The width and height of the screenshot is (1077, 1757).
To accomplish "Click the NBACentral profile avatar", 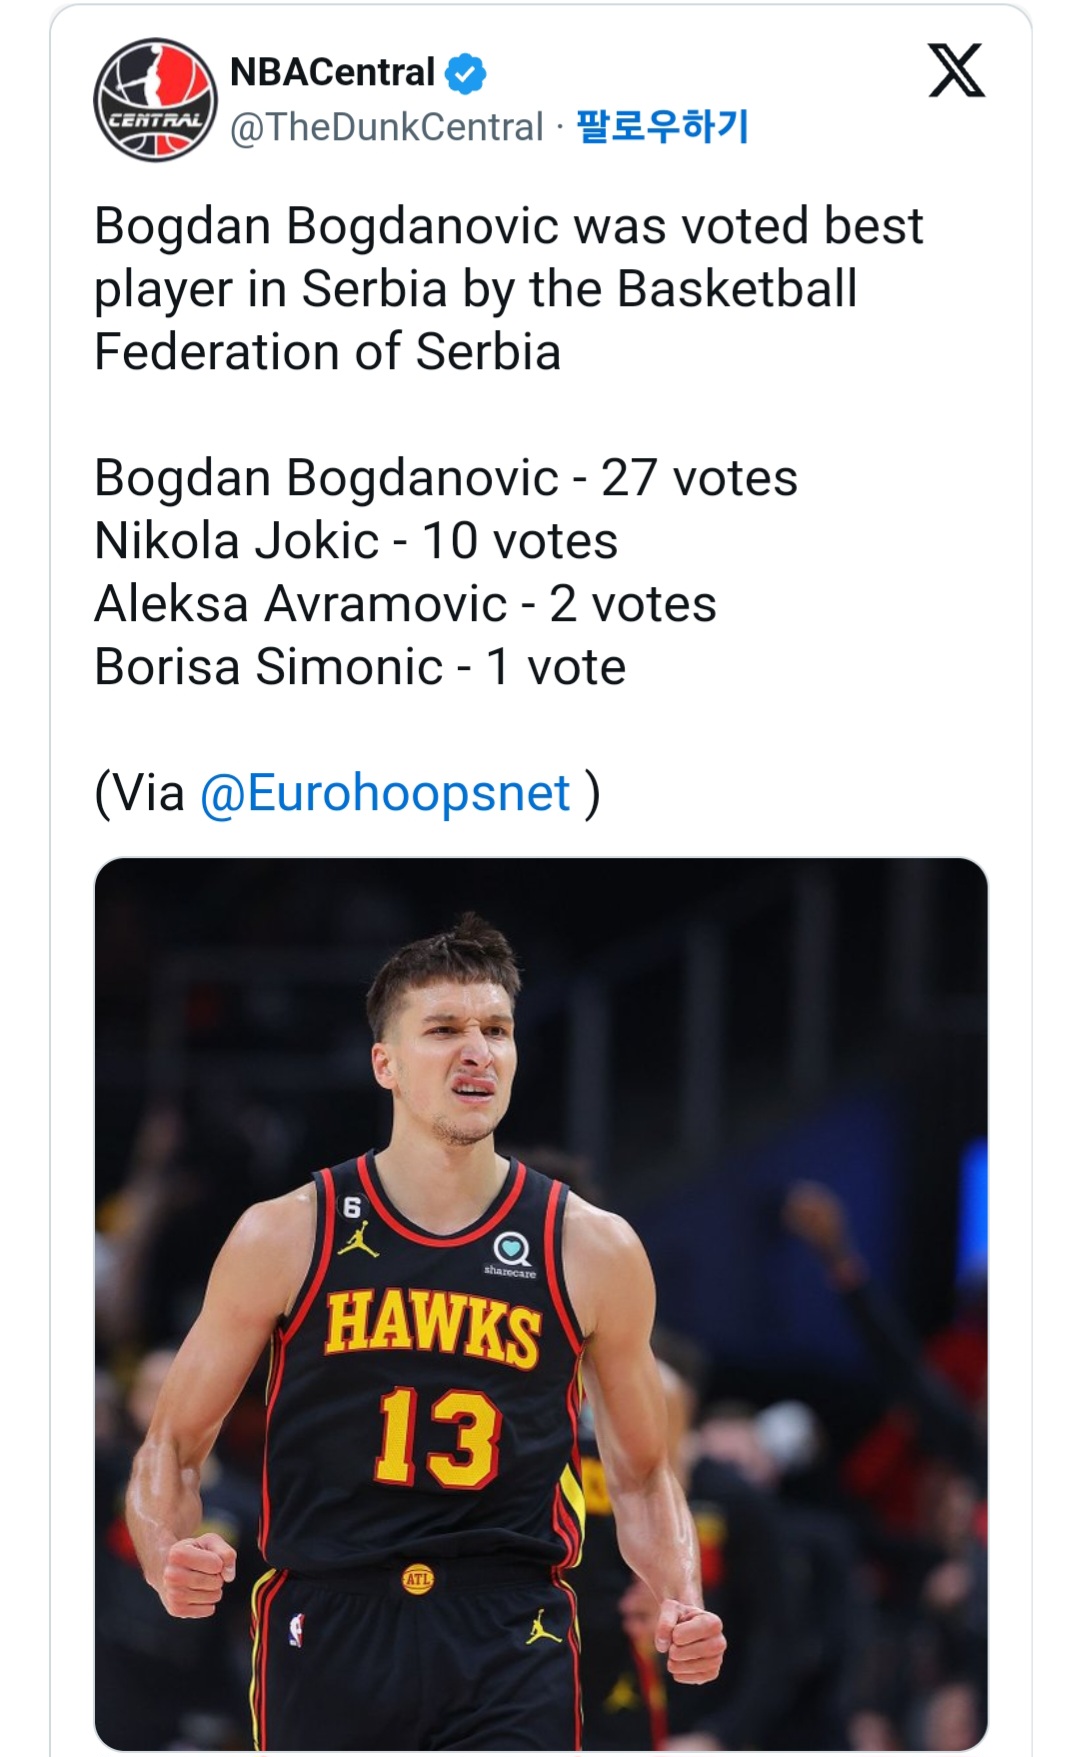I will pos(155,100).
